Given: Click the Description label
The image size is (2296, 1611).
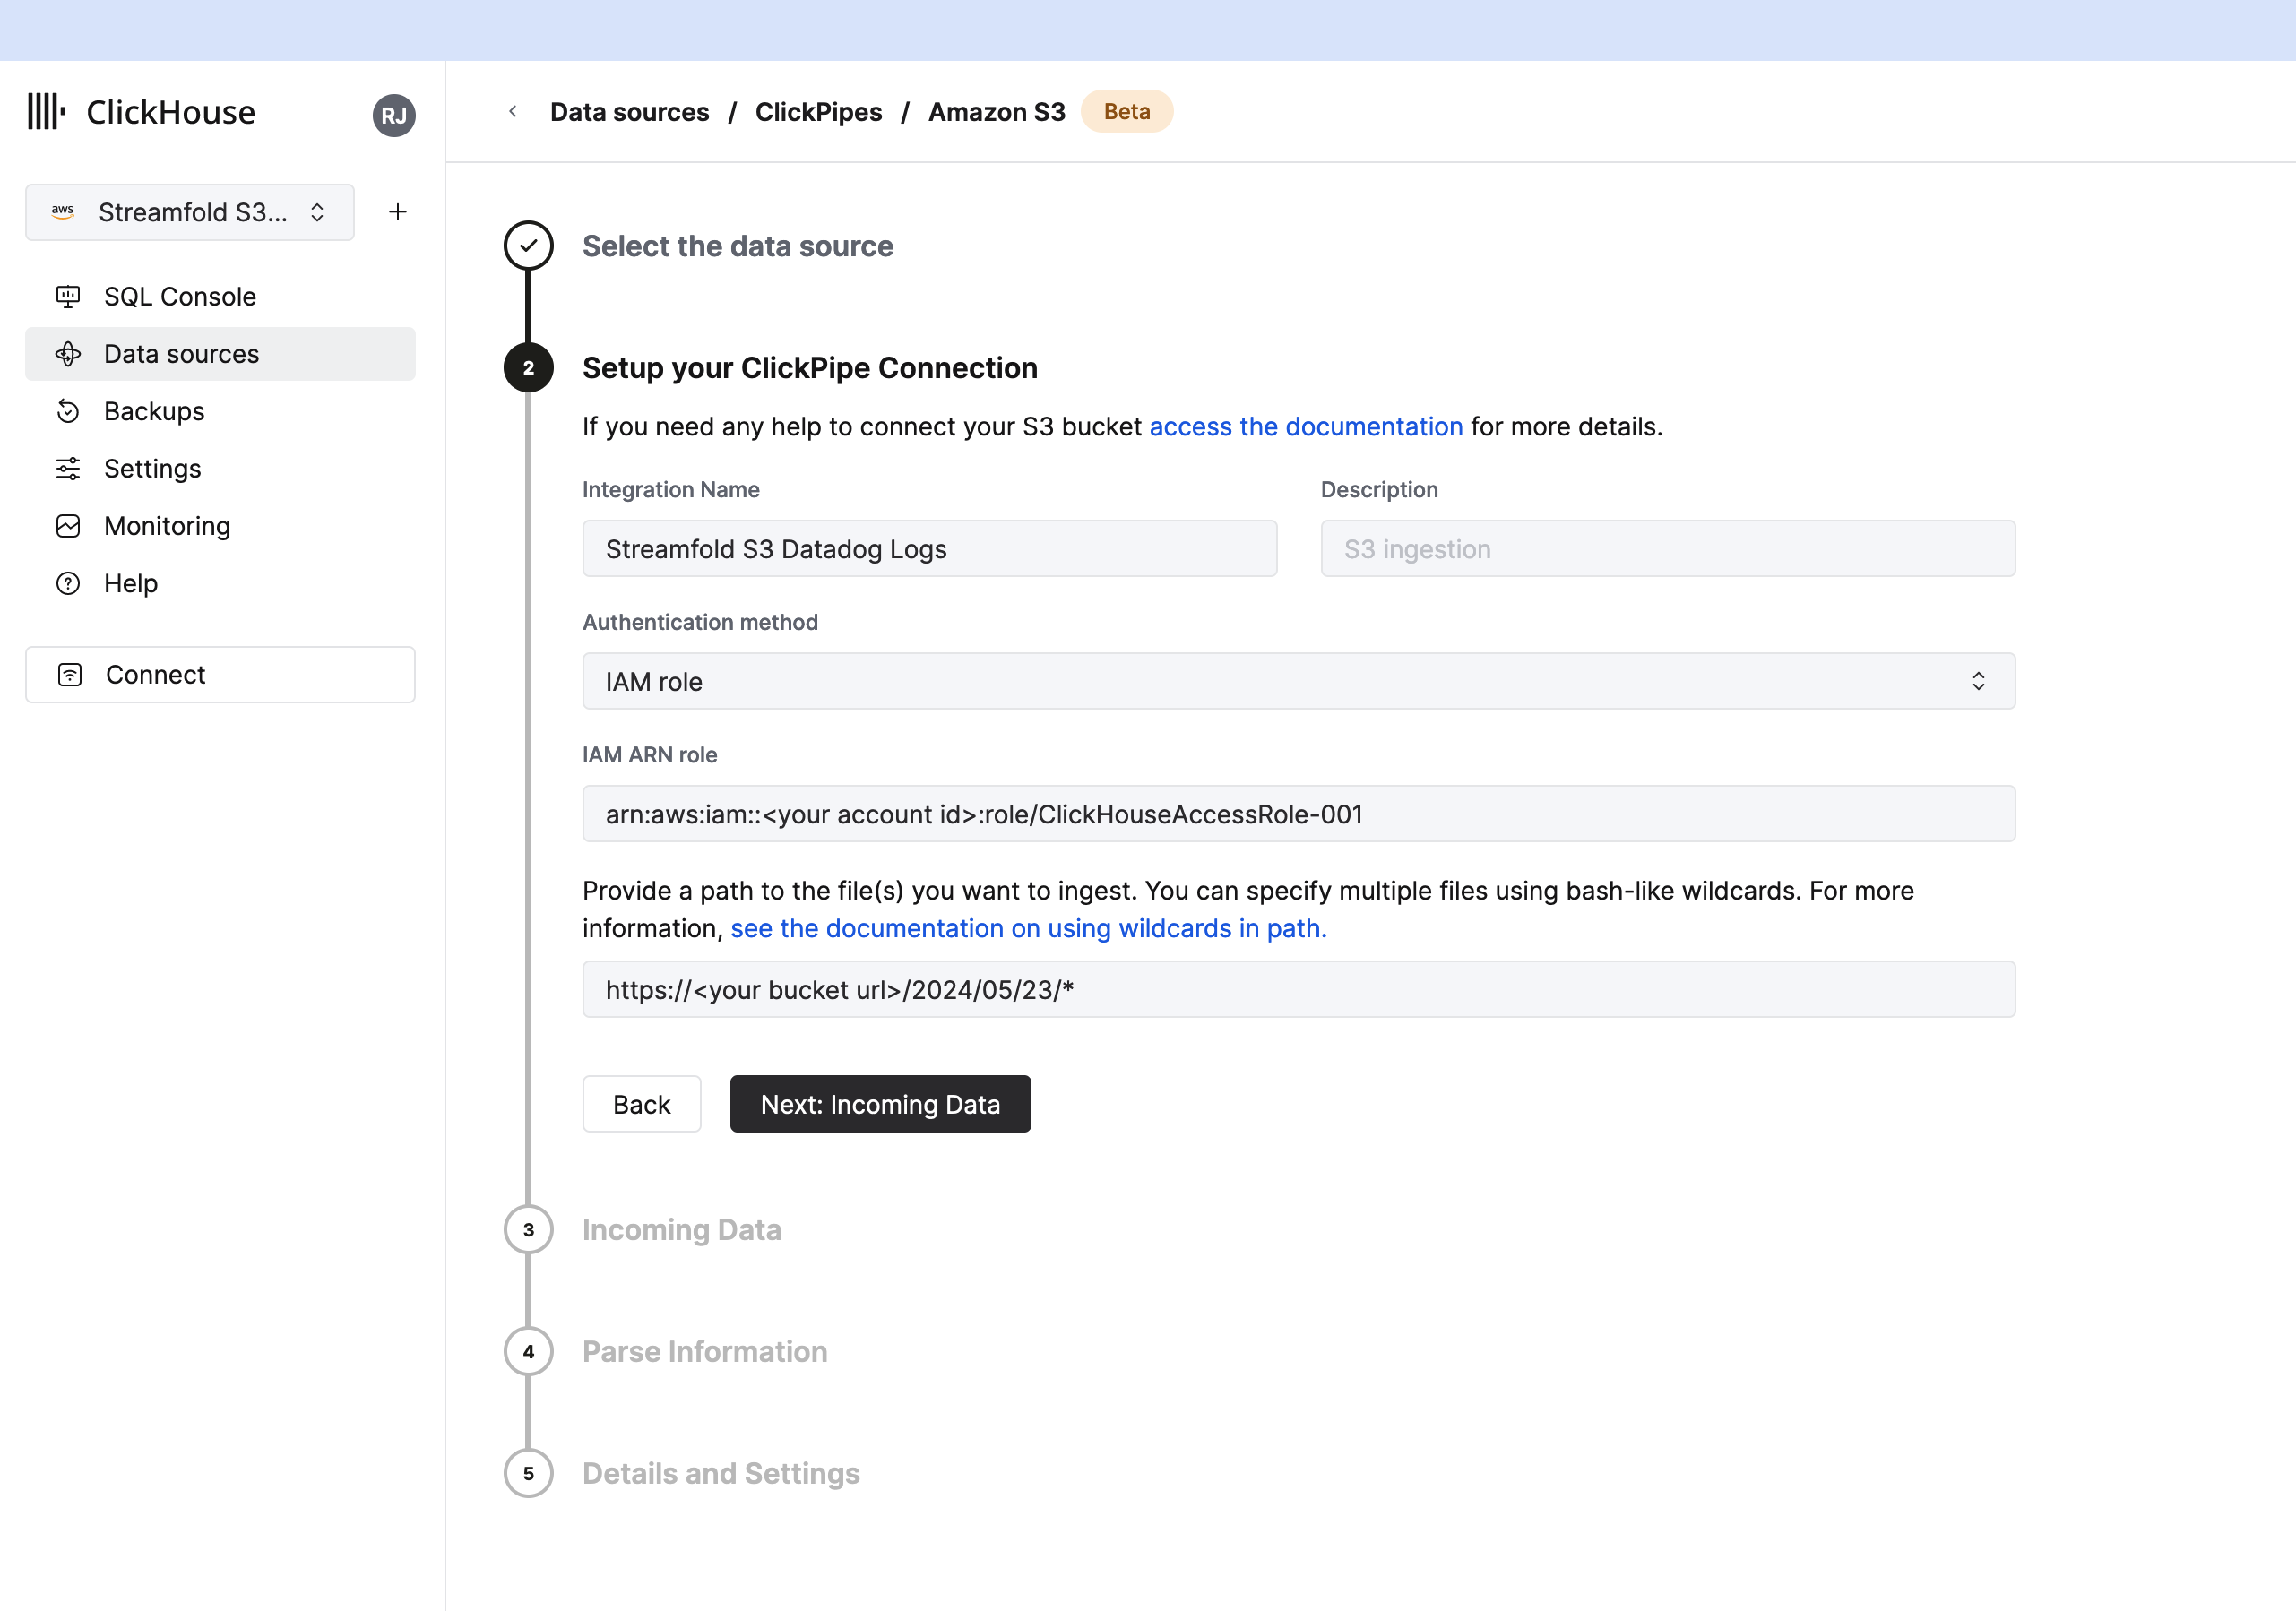Looking at the screenshot, I should coord(1380,490).
